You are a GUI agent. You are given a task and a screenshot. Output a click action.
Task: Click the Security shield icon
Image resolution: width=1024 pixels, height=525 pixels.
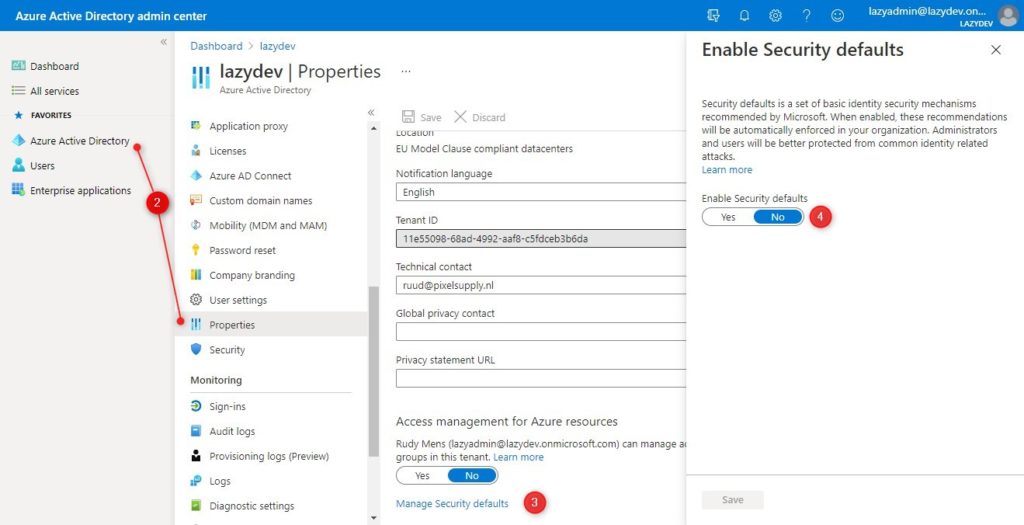(196, 349)
